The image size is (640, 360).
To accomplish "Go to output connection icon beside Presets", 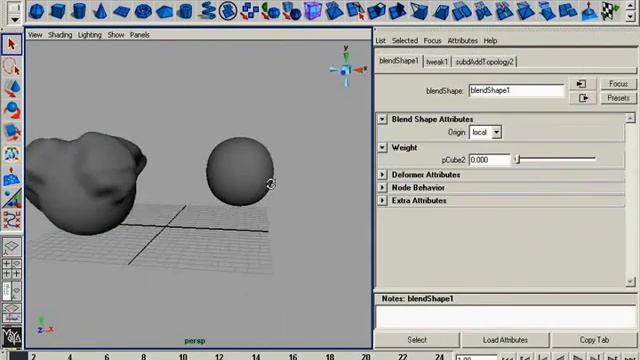I will [x=583, y=98].
